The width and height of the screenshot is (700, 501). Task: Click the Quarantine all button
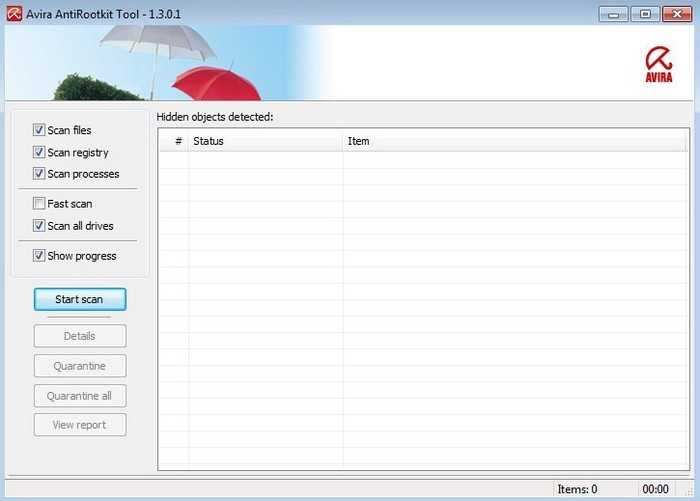(x=80, y=396)
